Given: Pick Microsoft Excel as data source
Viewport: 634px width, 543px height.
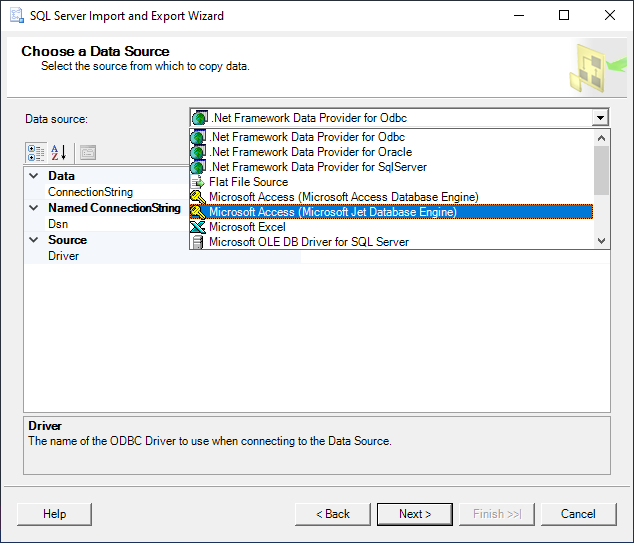Looking at the screenshot, I should tap(391, 227).
